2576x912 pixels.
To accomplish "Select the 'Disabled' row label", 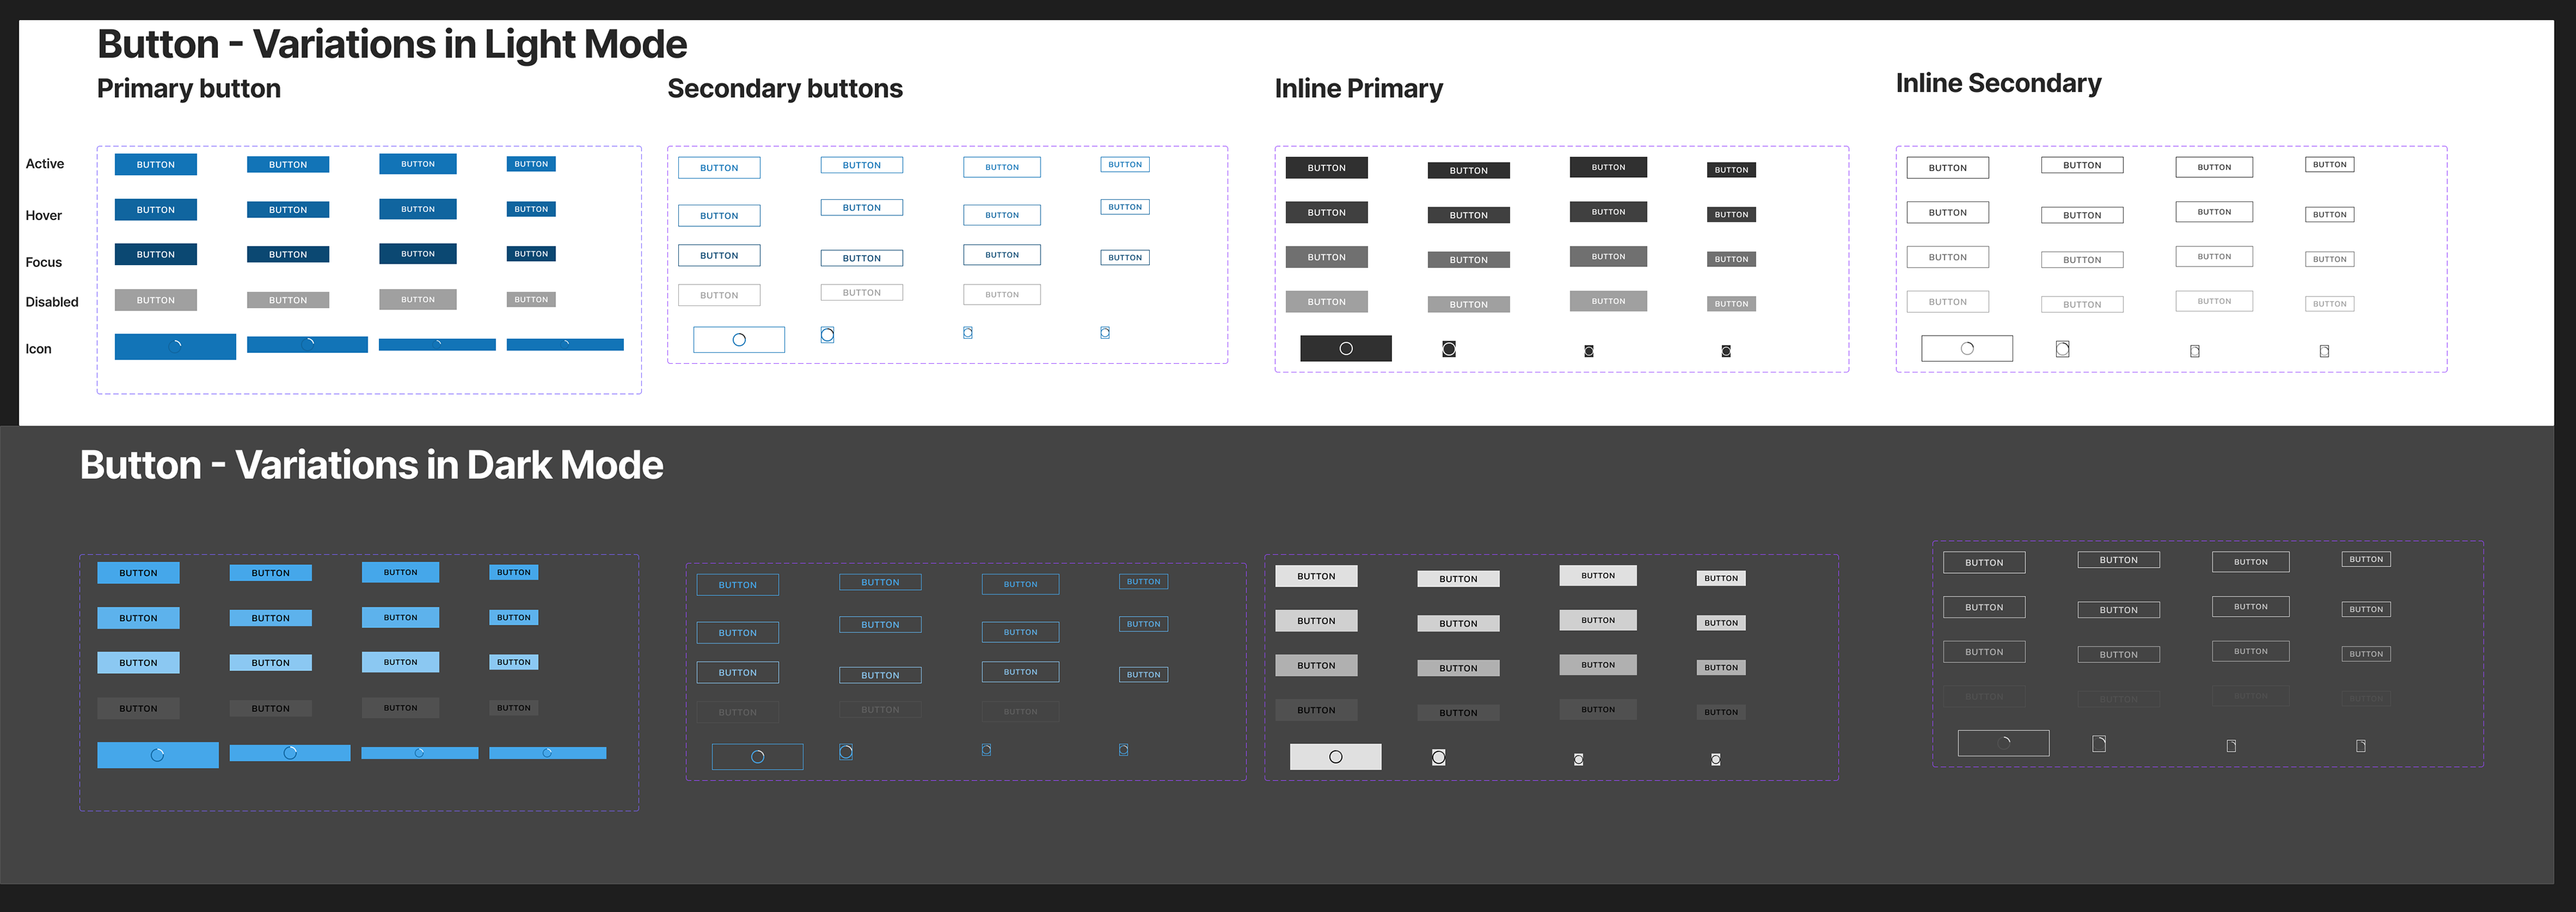I will [52, 302].
